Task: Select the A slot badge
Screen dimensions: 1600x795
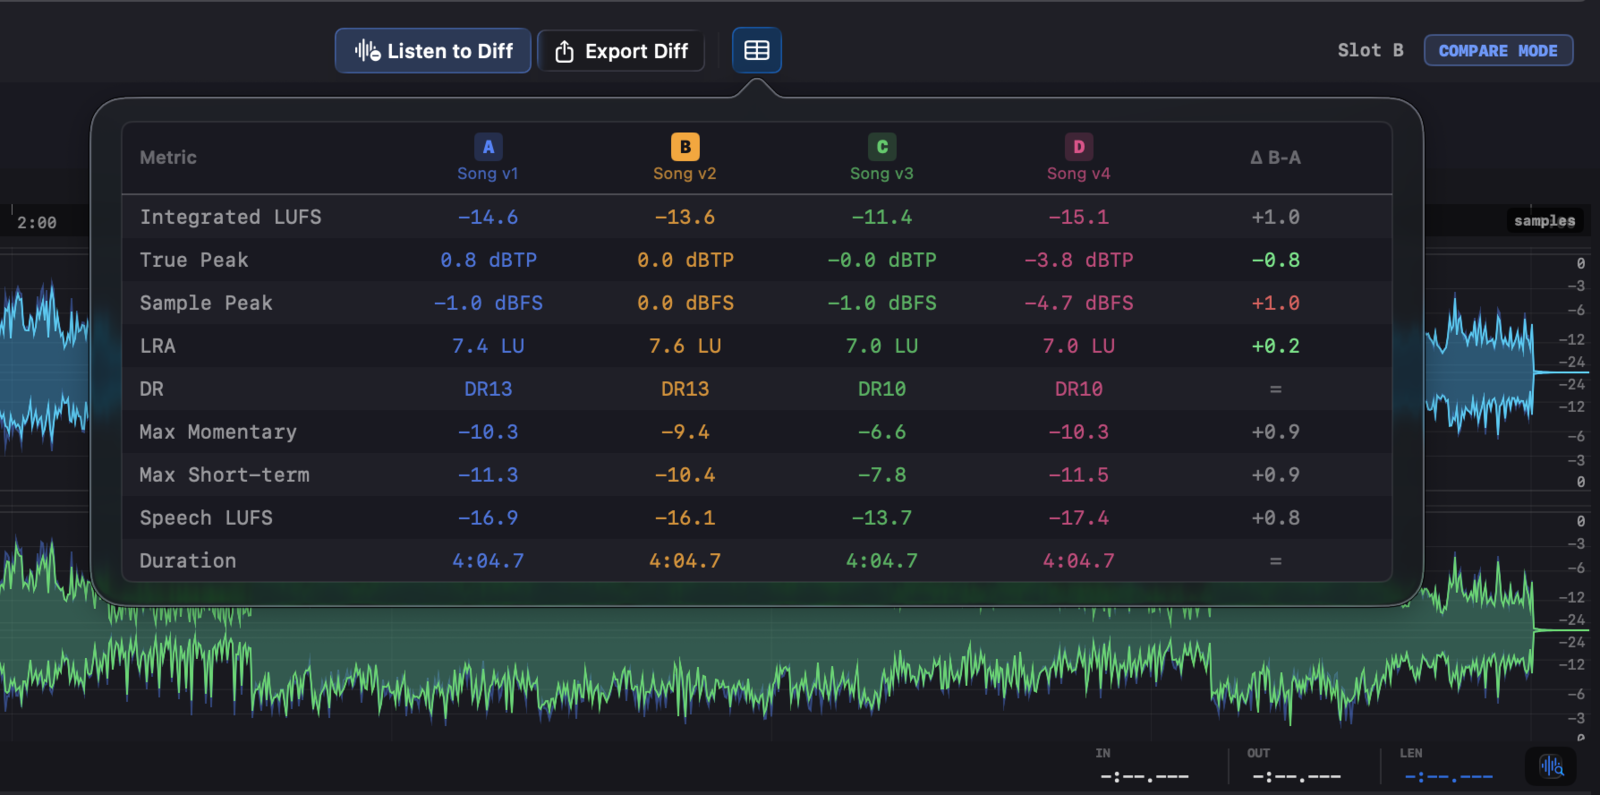Action: 488,147
